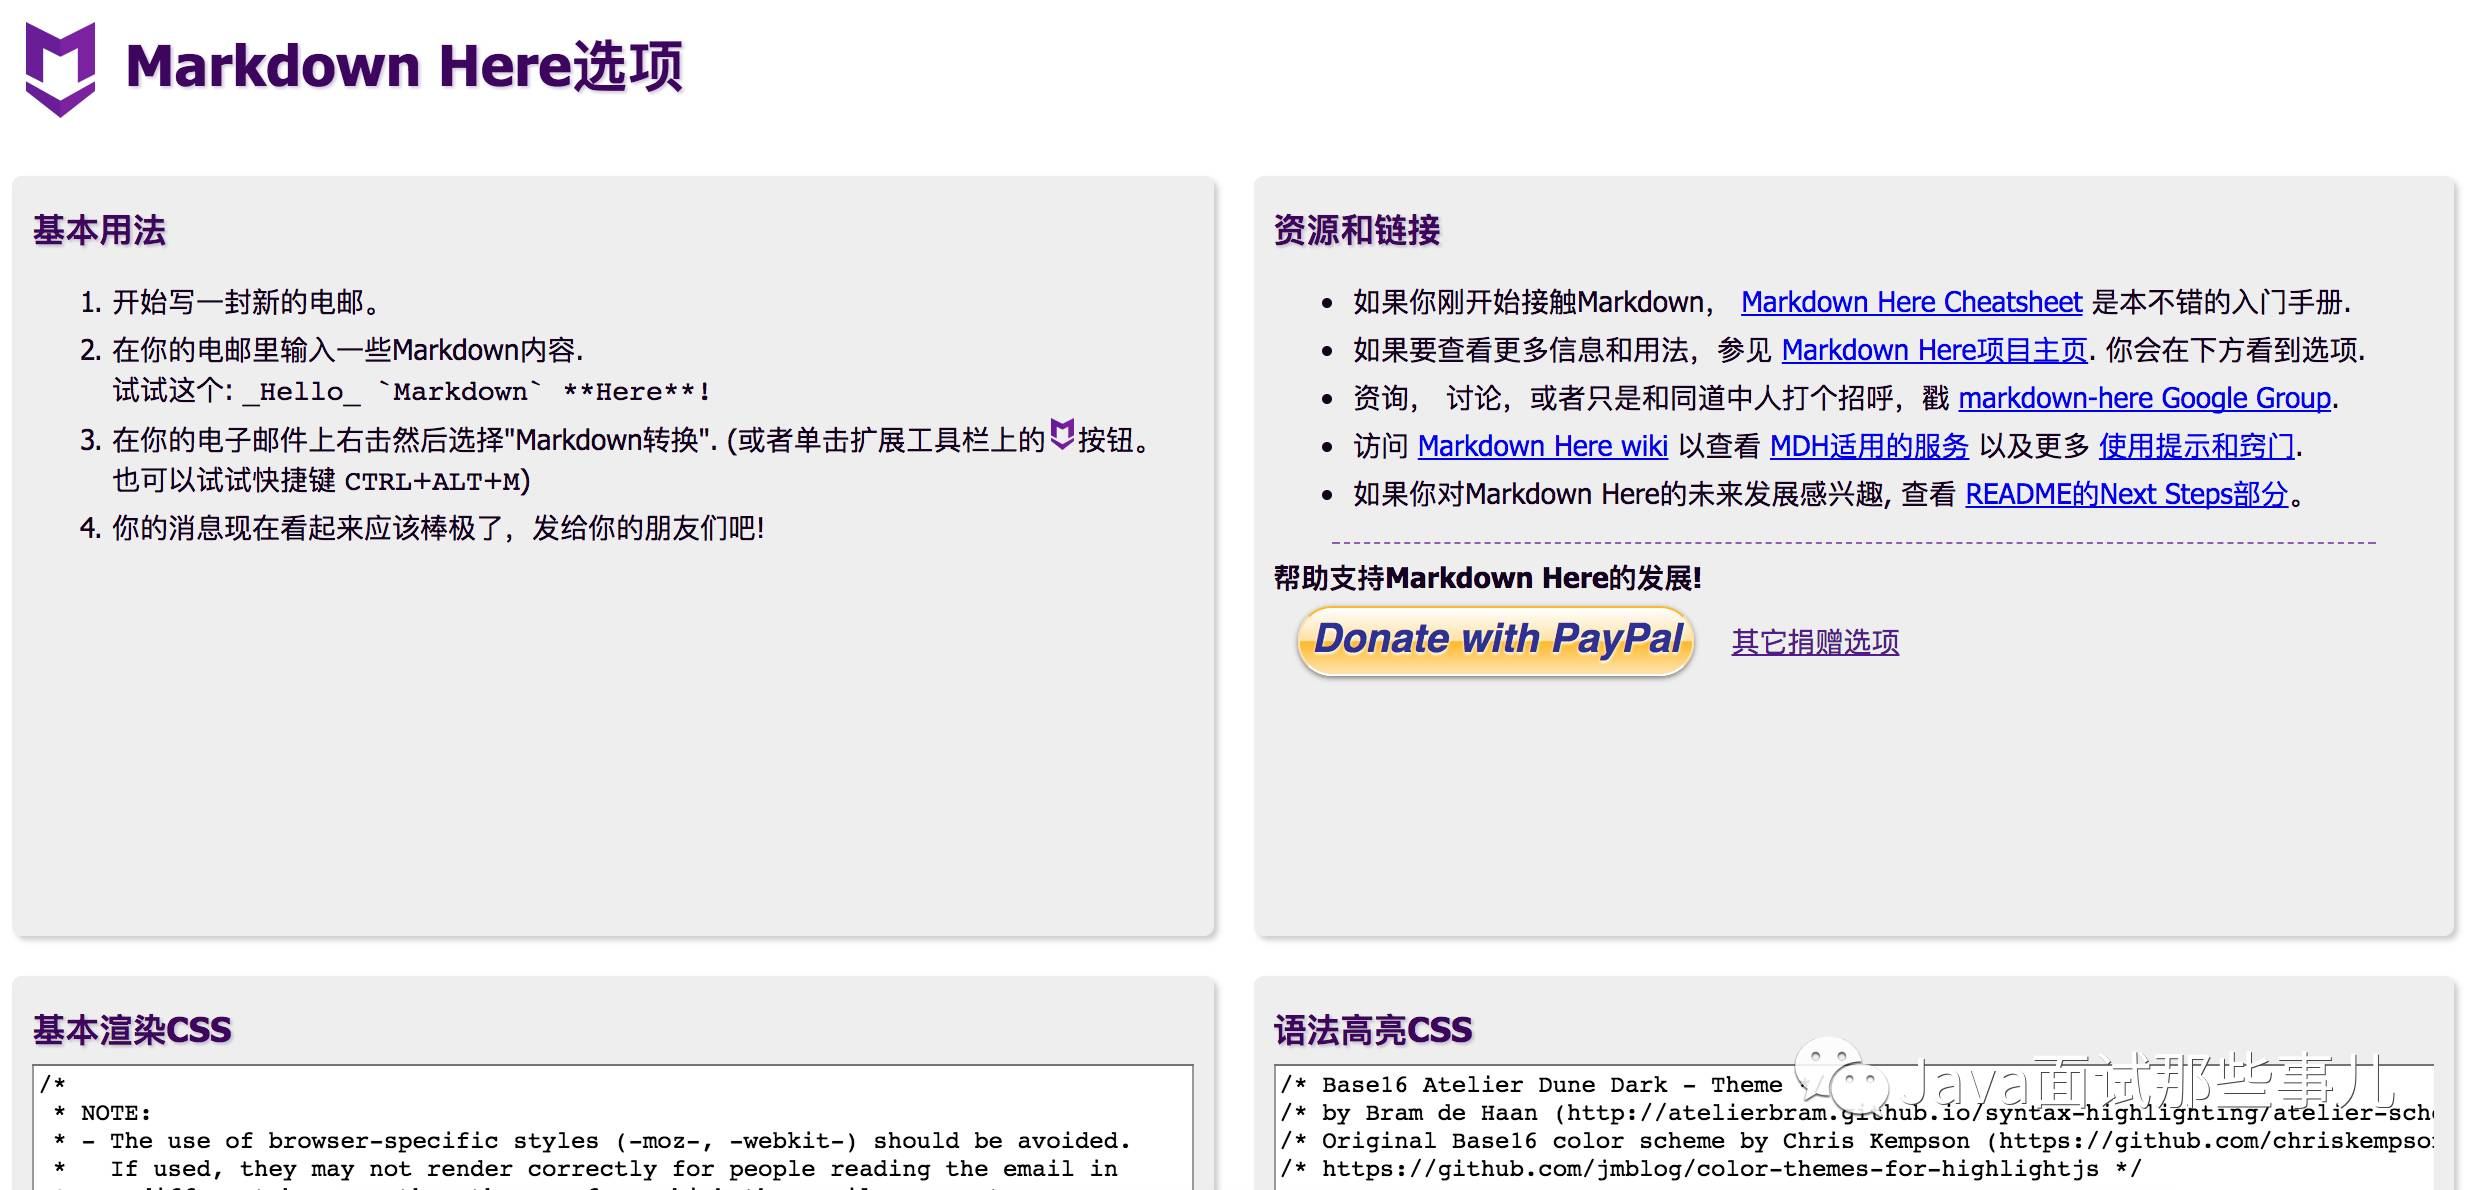
Task: Click the jmblog color-themes-for-highlightjs comment line
Action: click(1711, 1169)
